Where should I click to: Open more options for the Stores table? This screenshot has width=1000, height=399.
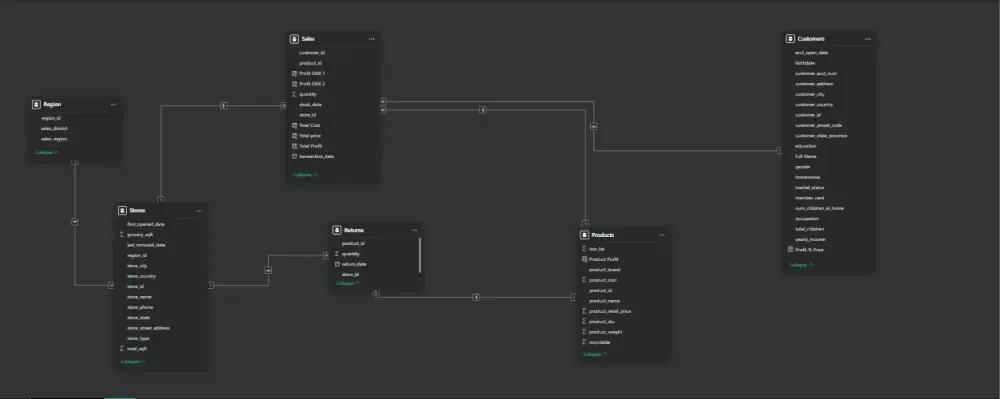pyautogui.click(x=200, y=211)
